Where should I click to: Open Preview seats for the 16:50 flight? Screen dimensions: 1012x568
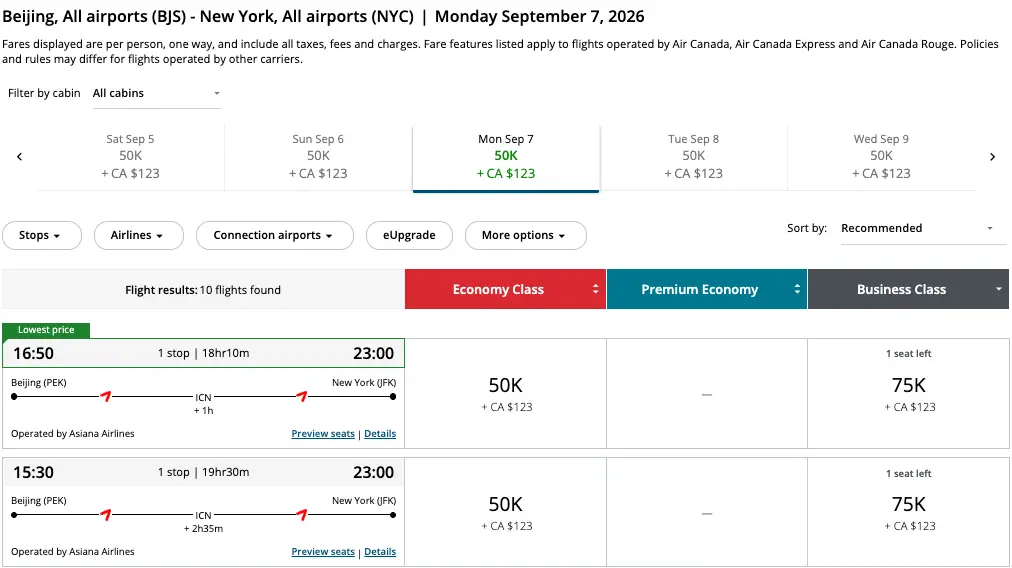(322, 434)
